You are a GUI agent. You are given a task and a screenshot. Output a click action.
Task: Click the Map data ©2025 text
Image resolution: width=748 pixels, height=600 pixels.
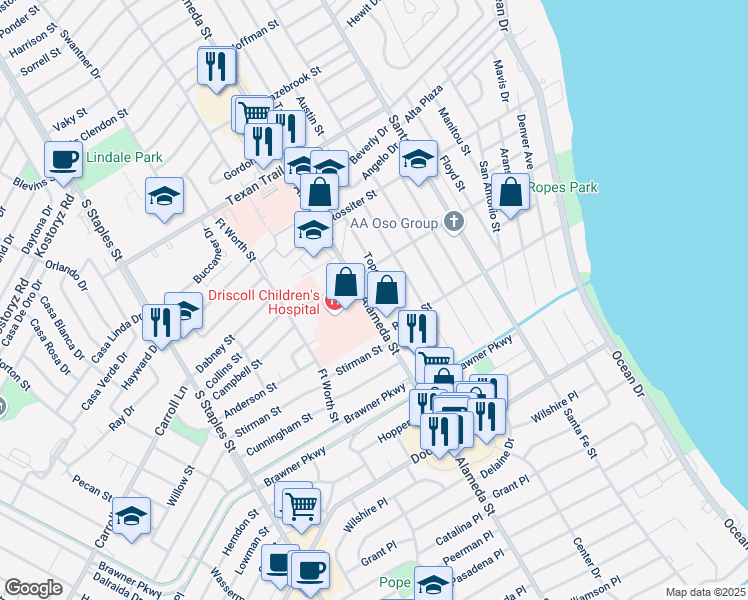coord(706,592)
